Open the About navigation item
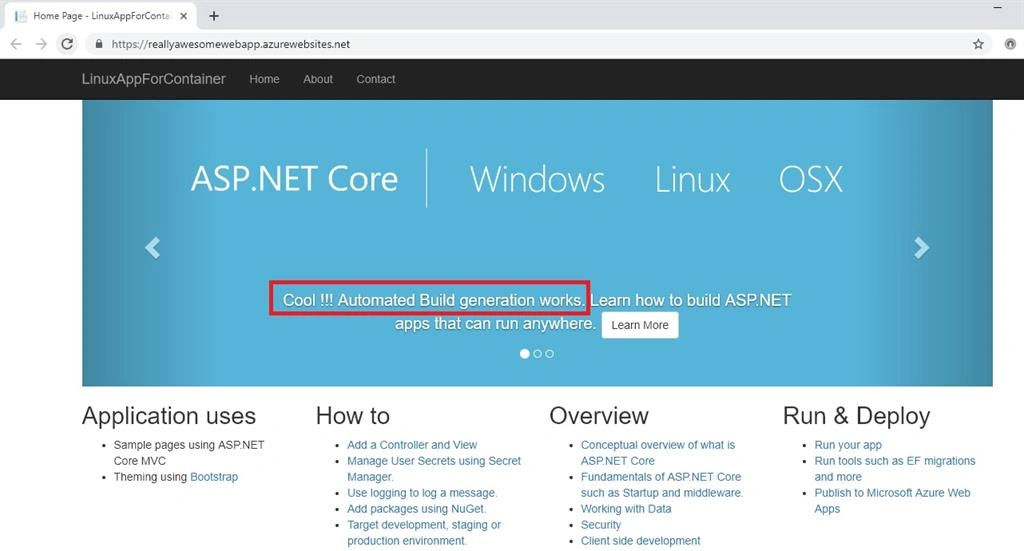This screenshot has height=551, width=1024. point(318,79)
